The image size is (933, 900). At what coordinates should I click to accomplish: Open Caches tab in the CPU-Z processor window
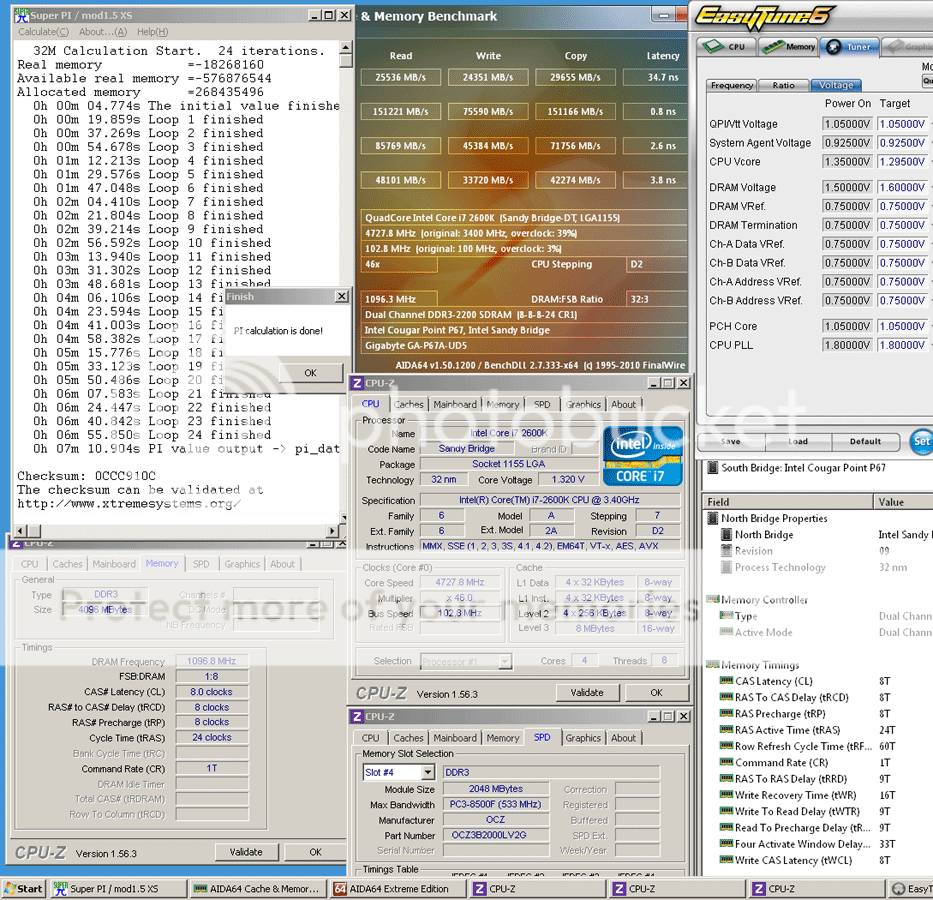[x=408, y=404]
